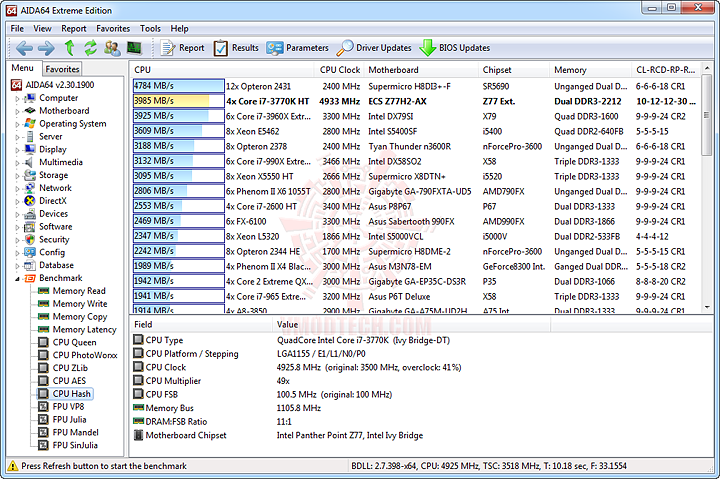Screen dimensions: 720x479
Task: Open the File menu
Action: 17,28
